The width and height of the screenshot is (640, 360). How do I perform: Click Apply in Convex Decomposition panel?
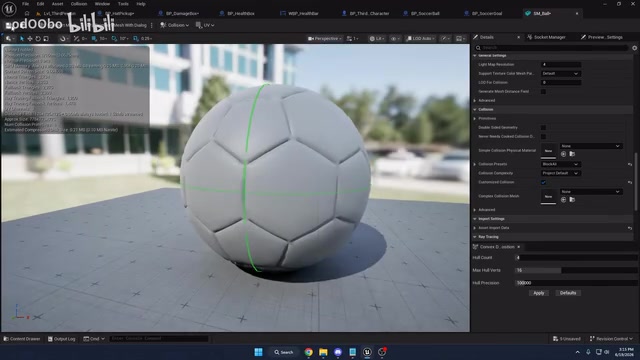[539, 293]
